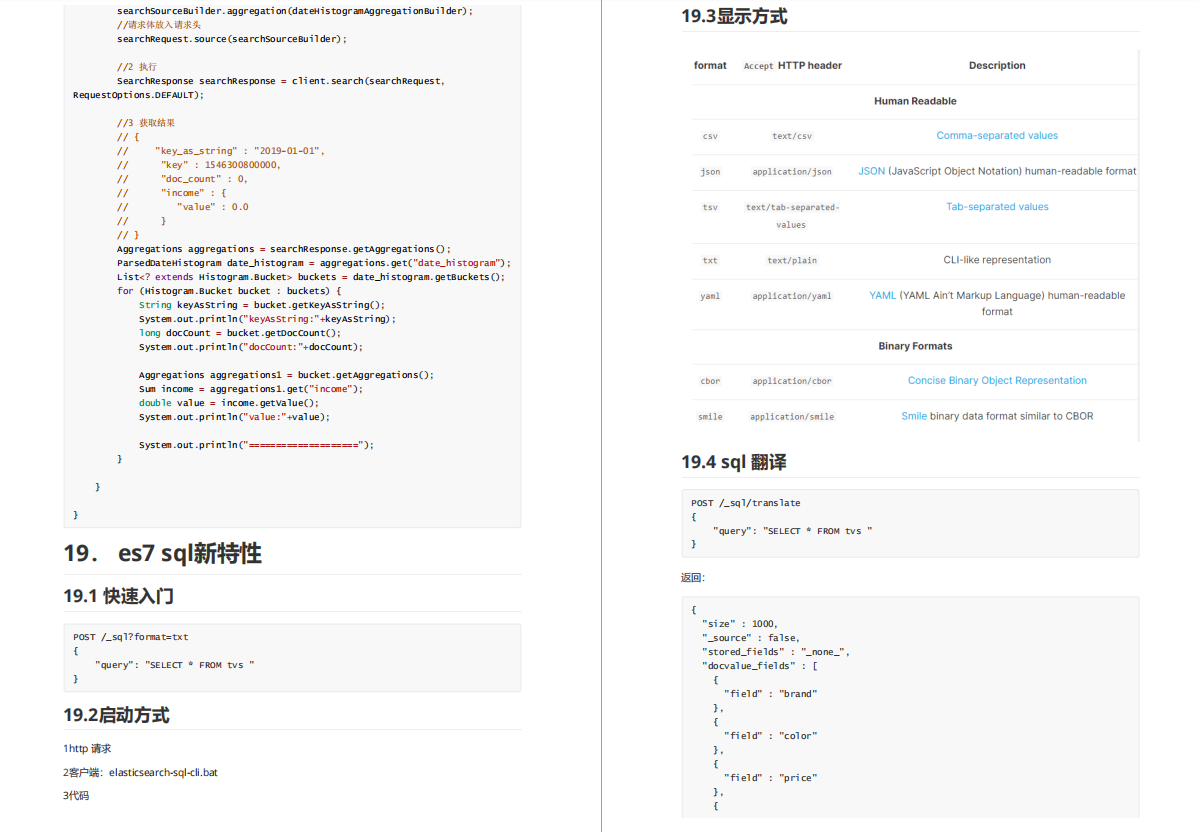This screenshot has width=1198, height=832.
Task: Click the 返回: label
Action: pos(693,578)
